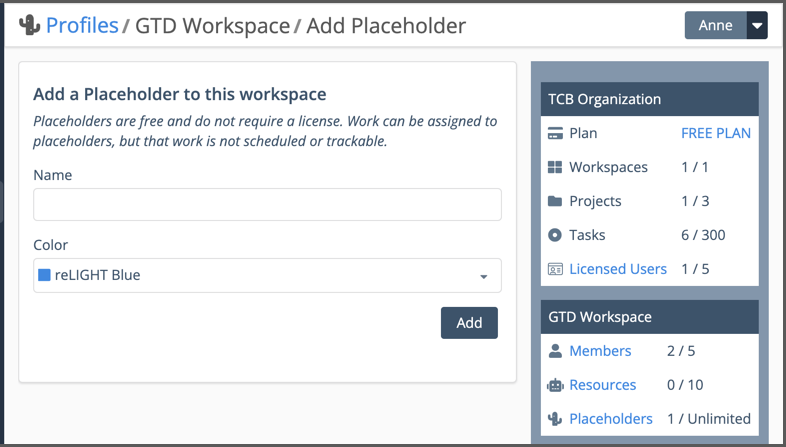Click the cactus logo icon in header

[x=29, y=26]
